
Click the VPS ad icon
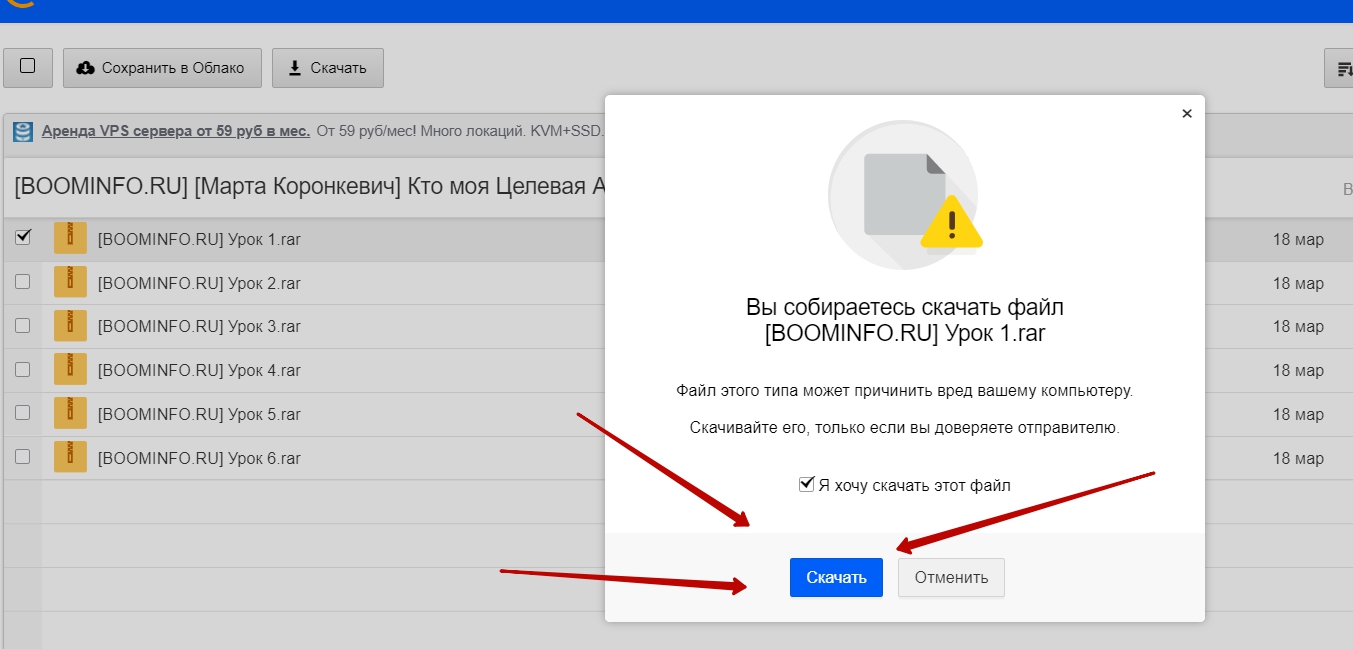click(x=21, y=131)
